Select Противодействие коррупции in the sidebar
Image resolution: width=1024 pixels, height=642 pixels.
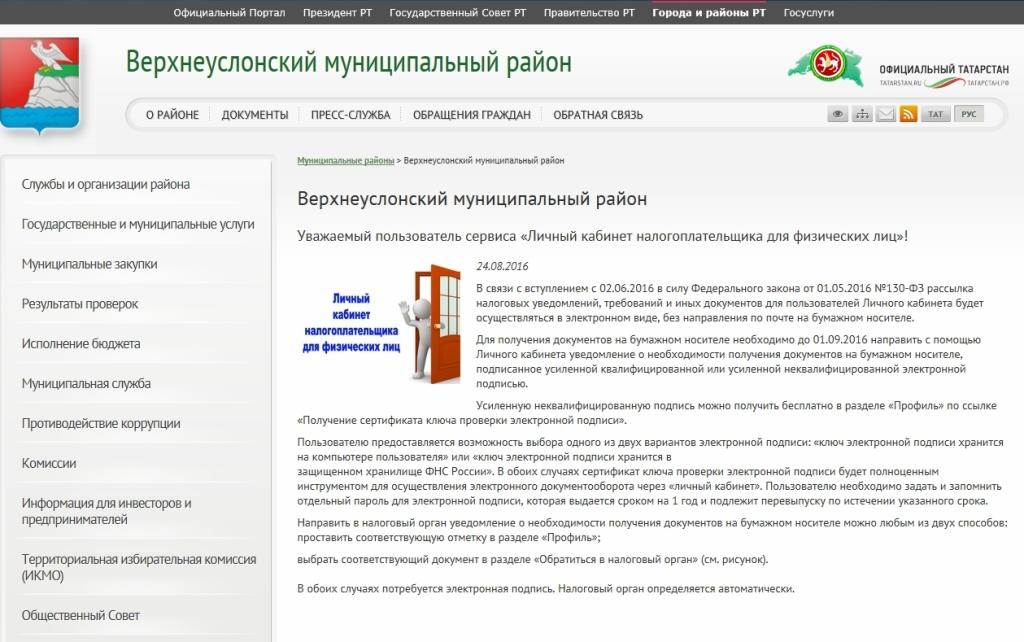[101, 423]
